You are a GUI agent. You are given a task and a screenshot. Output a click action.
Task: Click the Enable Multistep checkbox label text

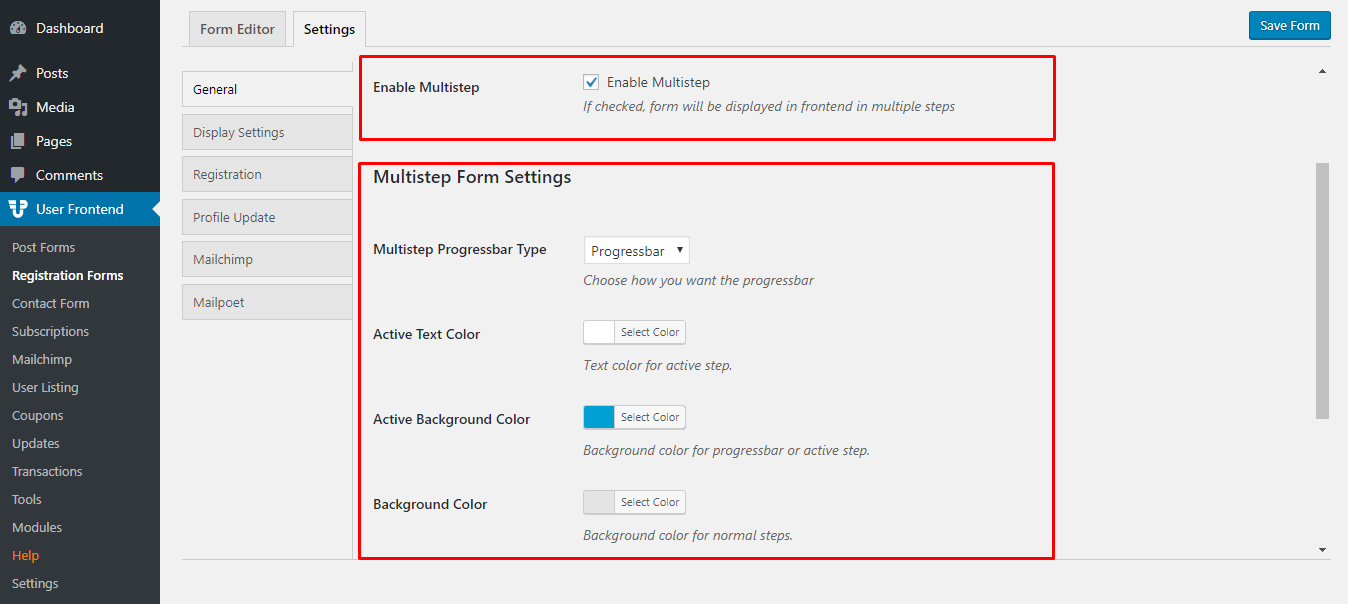coord(658,82)
